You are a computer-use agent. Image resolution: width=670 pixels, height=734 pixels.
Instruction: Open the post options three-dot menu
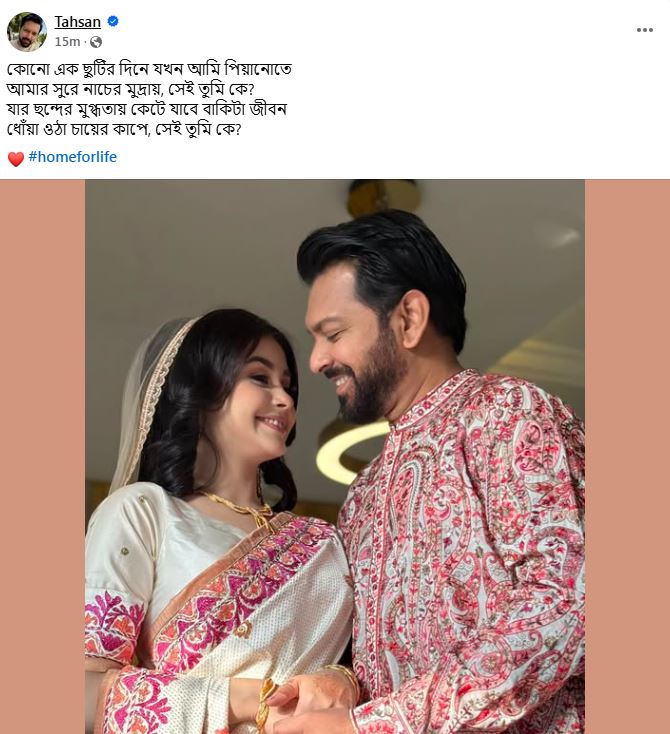pyautogui.click(x=645, y=30)
